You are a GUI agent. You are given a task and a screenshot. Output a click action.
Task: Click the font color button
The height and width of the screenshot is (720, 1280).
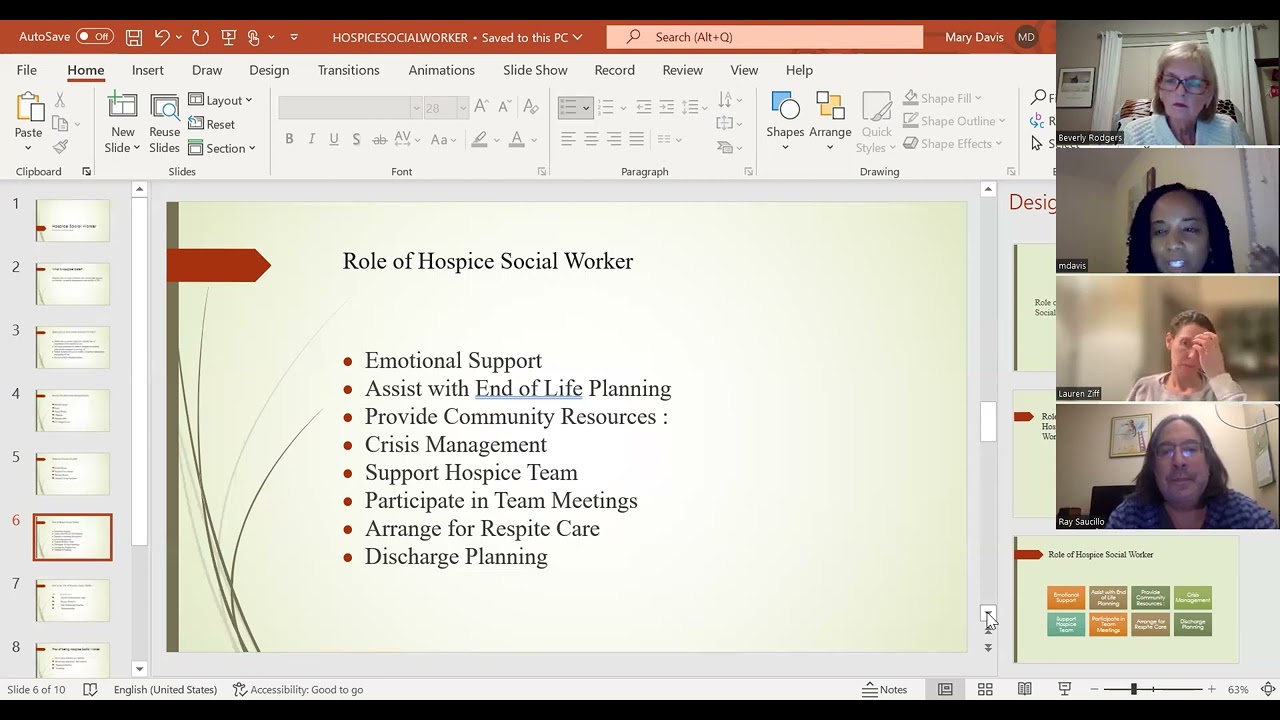[x=517, y=139]
